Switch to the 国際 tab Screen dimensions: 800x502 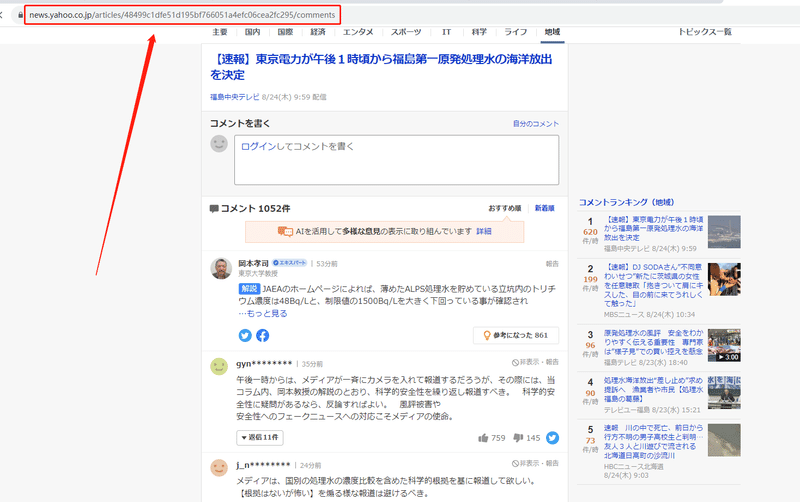click(x=285, y=32)
